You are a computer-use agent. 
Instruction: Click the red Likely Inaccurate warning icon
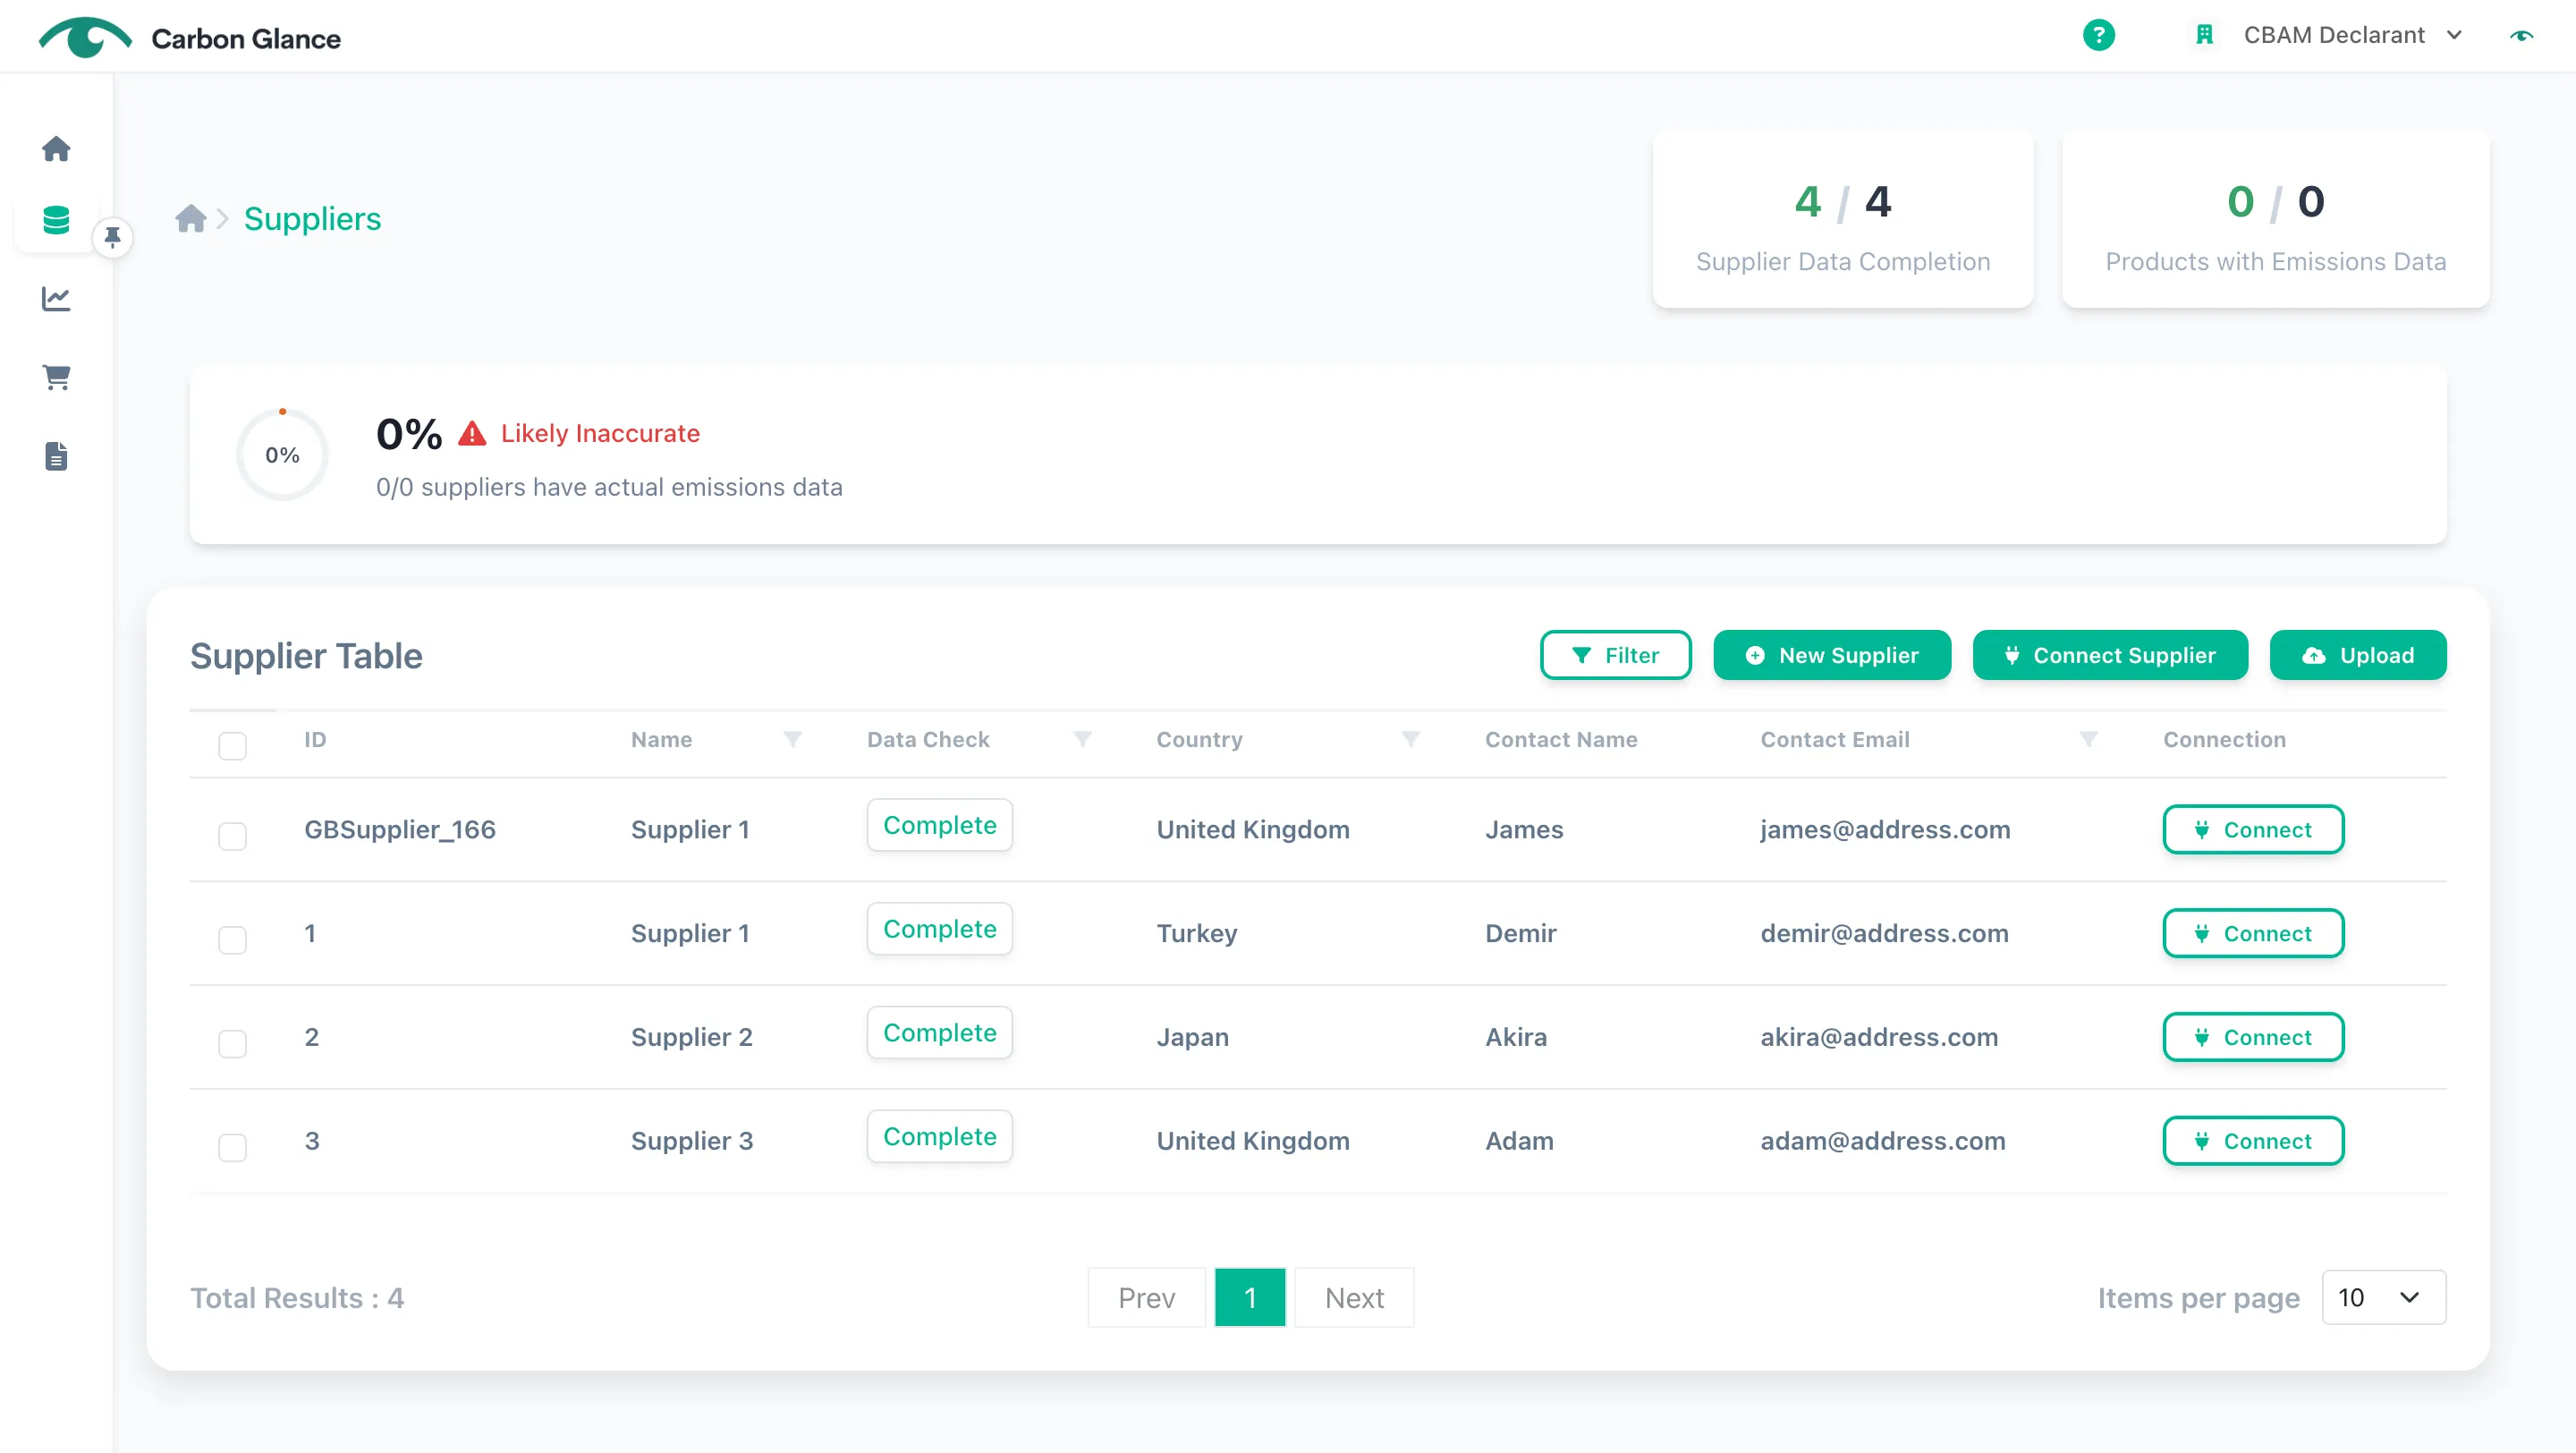(x=472, y=433)
